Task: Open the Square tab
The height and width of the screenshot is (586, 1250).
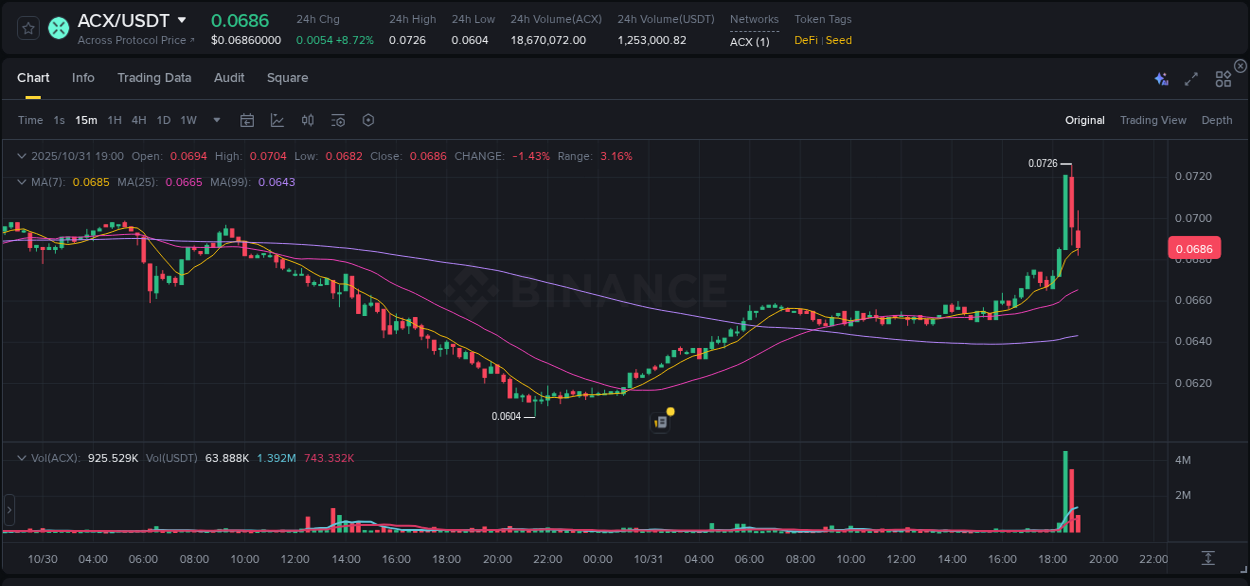Action: (x=287, y=77)
